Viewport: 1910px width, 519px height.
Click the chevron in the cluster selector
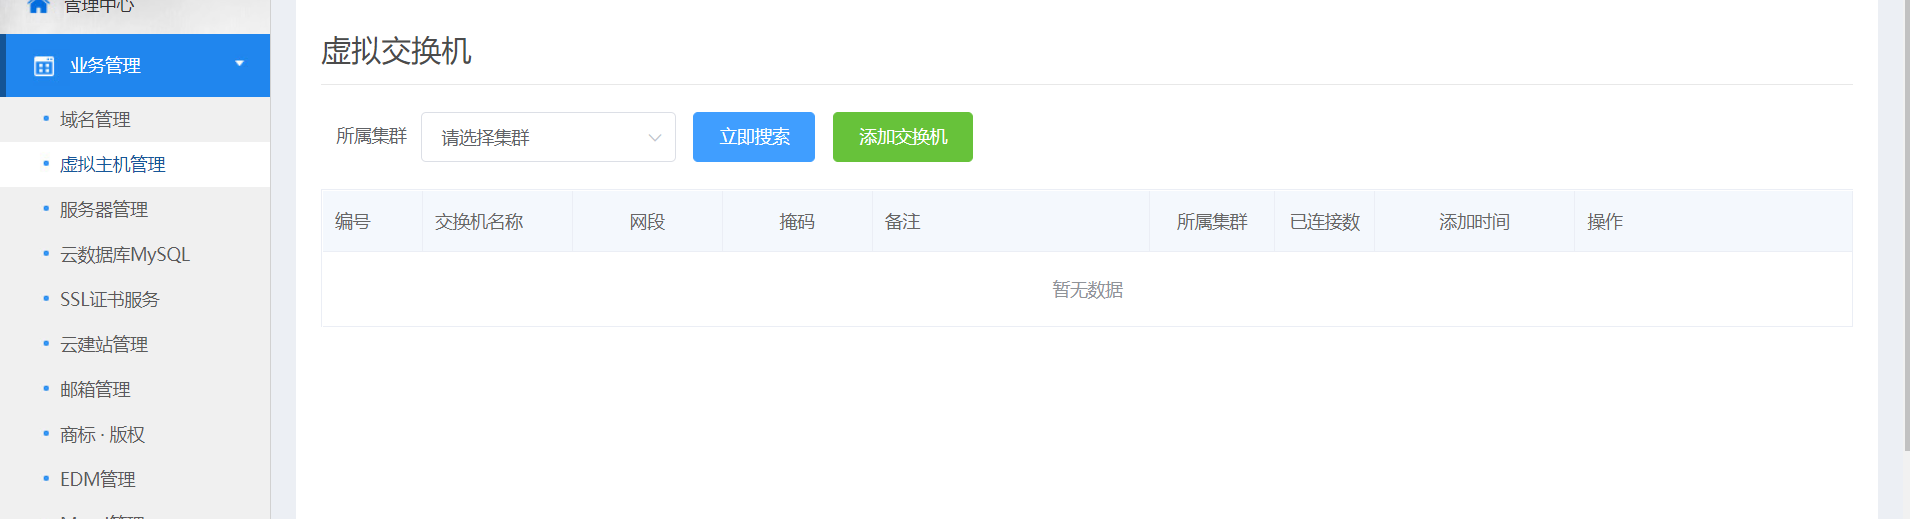click(x=655, y=138)
